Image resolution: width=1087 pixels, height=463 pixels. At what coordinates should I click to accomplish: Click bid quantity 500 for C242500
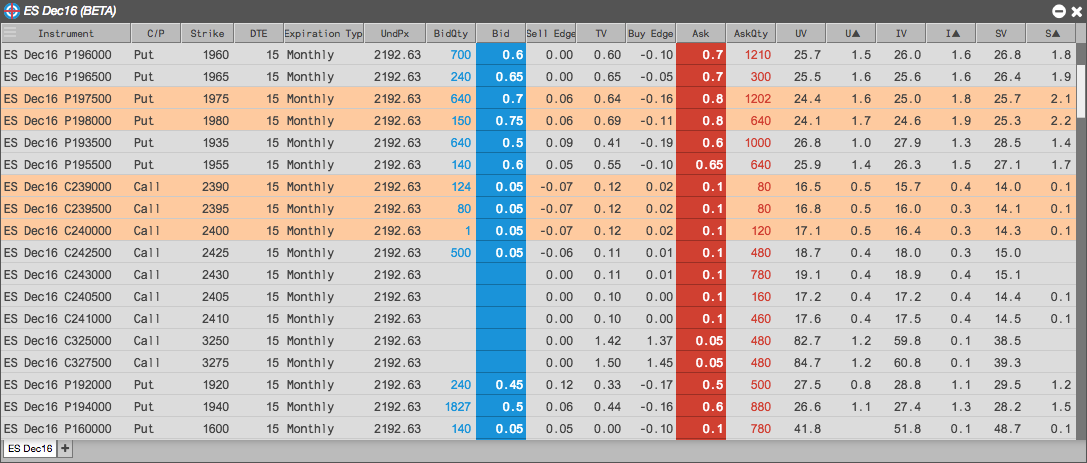click(x=461, y=253)
